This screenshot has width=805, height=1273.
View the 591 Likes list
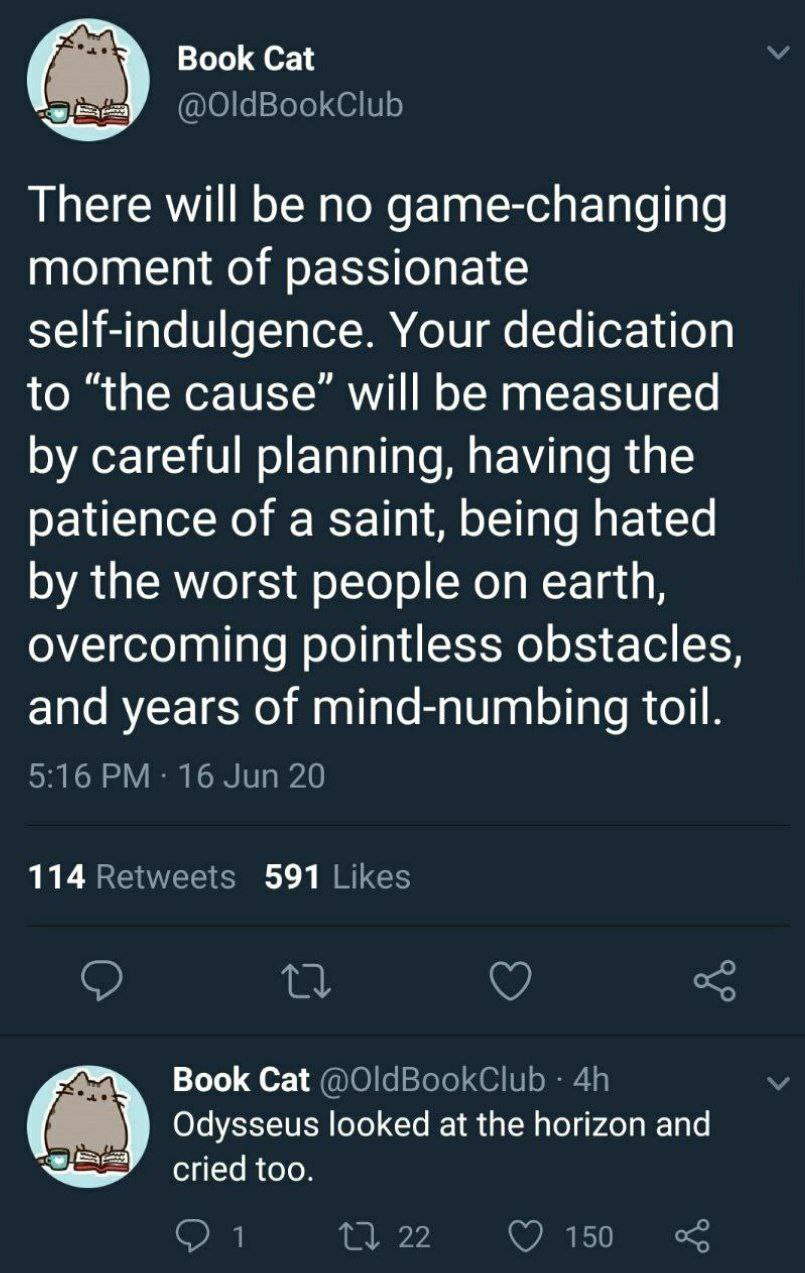(337, 877)
